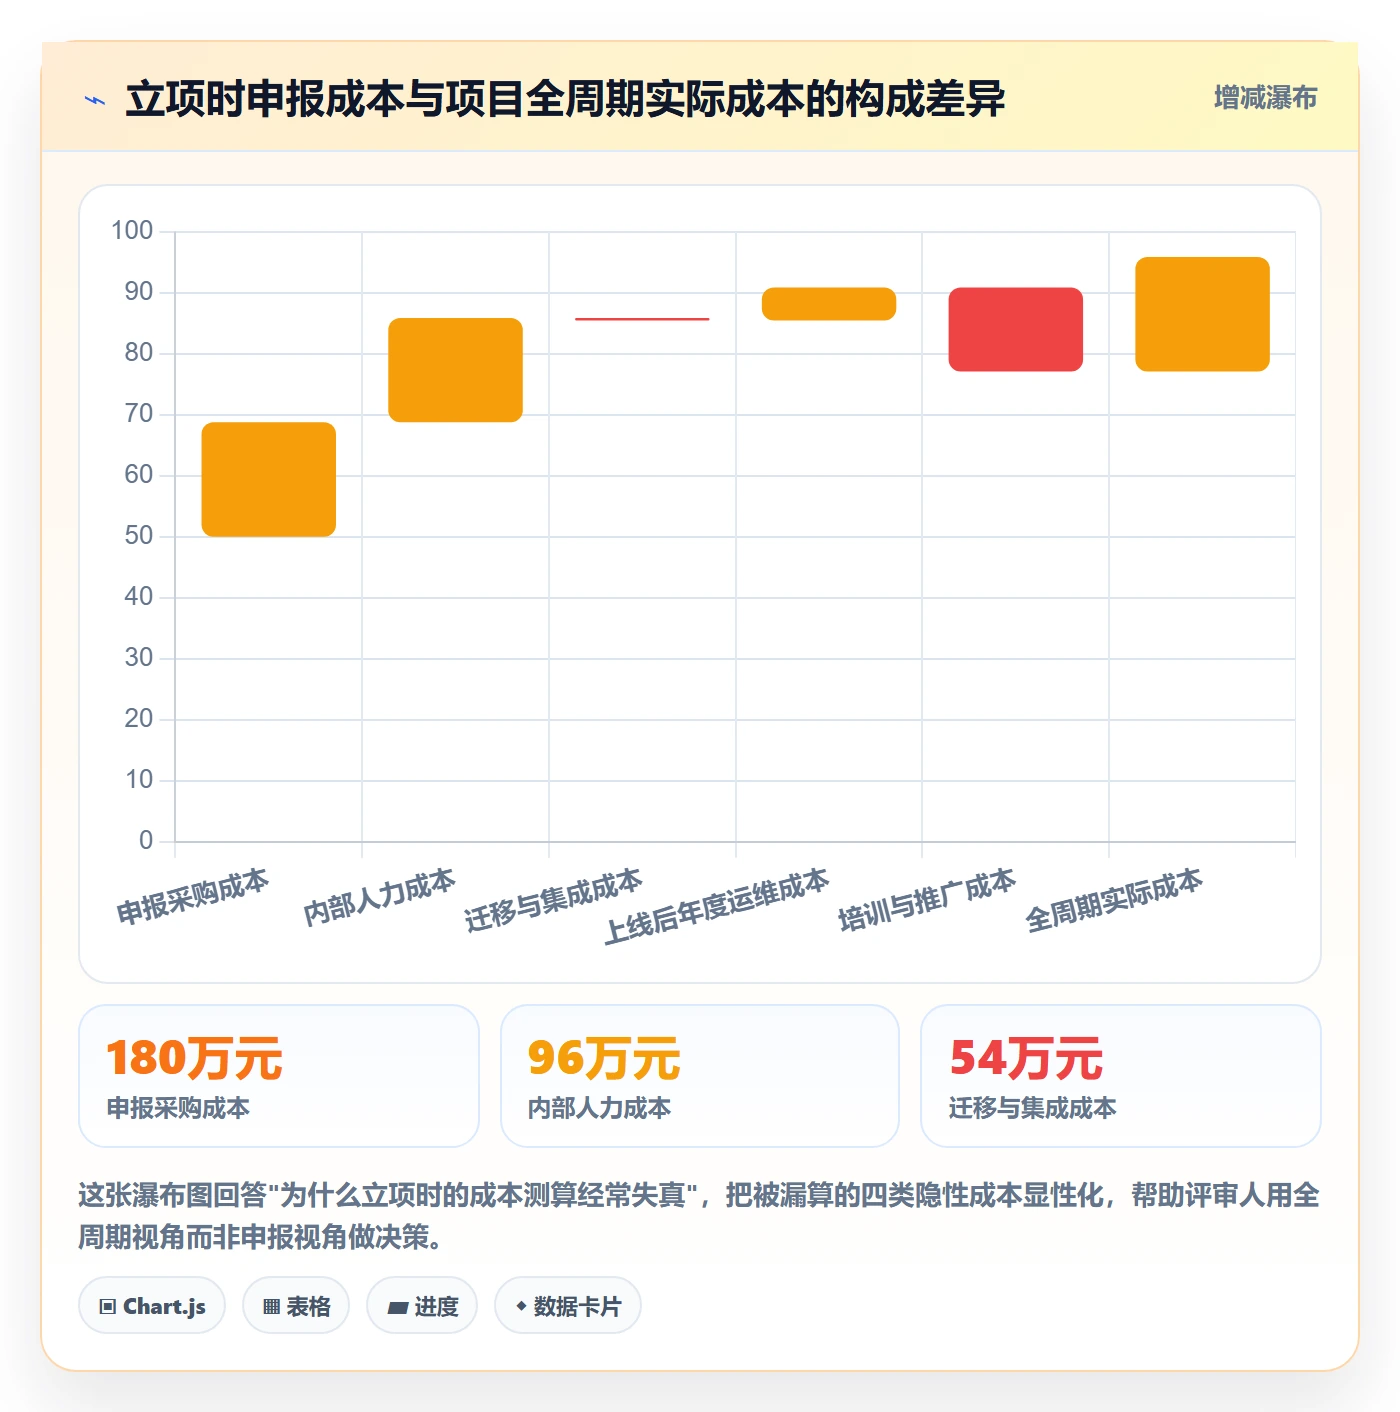
Task: Click the x-axis label 全周期实际成本
Action: (1114, 900)
